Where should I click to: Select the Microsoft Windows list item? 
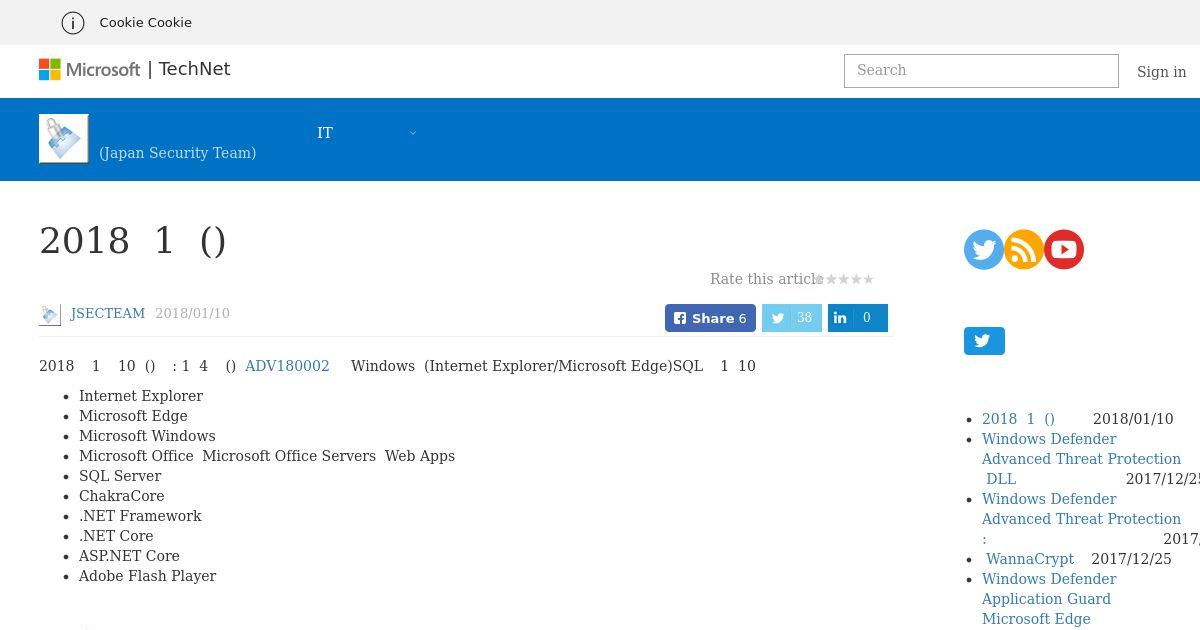(x=147, y=436)
